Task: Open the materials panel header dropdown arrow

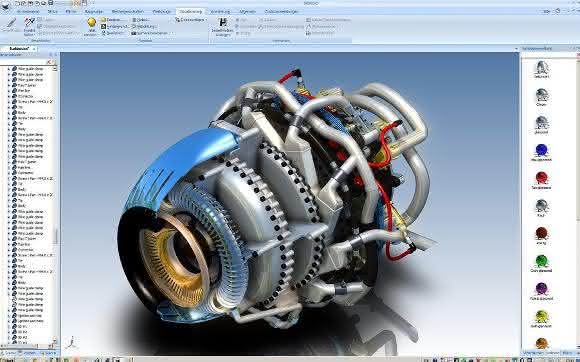Action: [516, 48]
